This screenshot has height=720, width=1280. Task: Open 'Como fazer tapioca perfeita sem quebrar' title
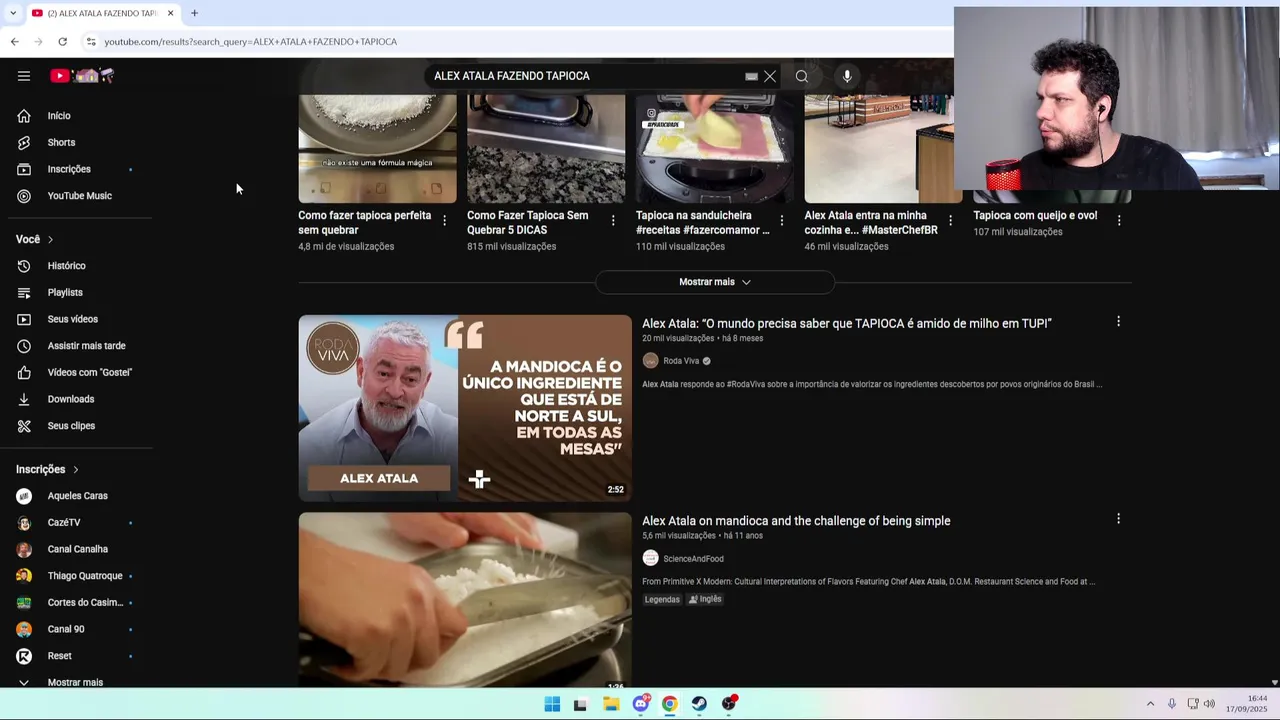coord(365,222)
